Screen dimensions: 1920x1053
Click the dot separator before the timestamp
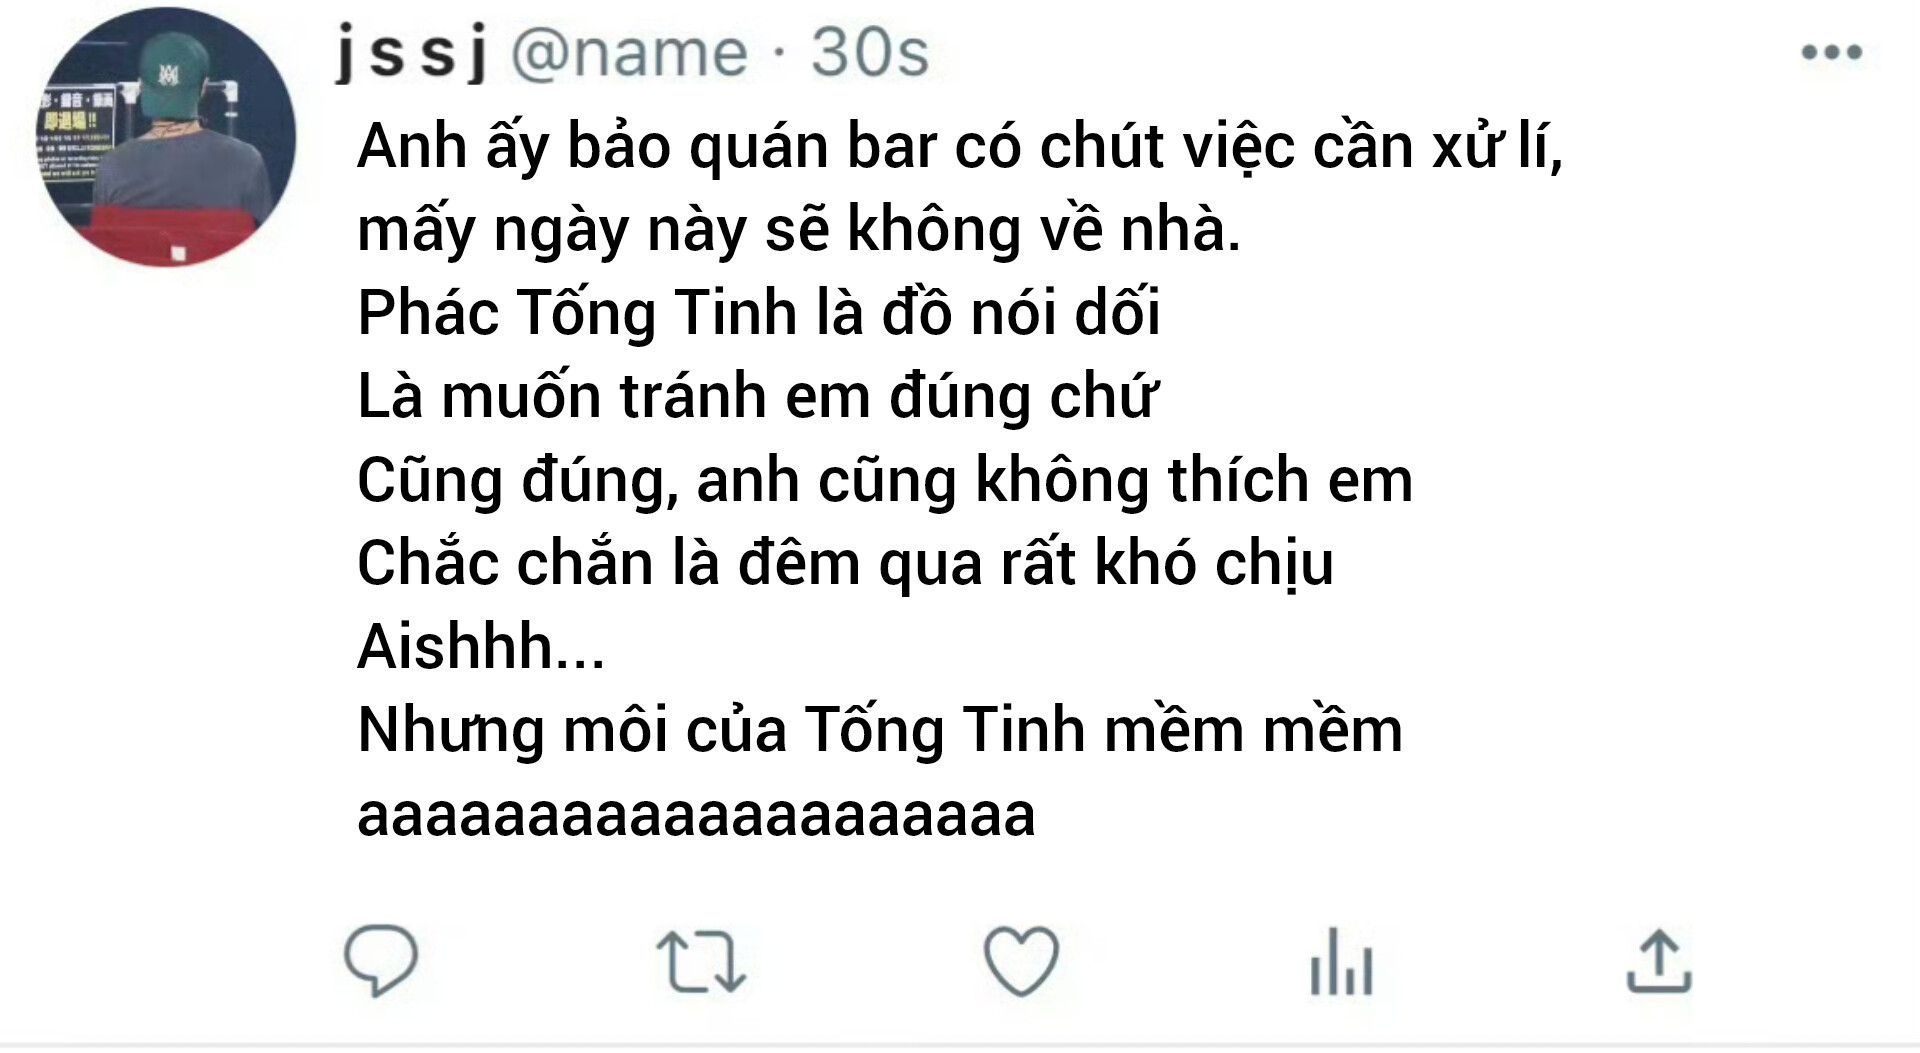[779, 54]
